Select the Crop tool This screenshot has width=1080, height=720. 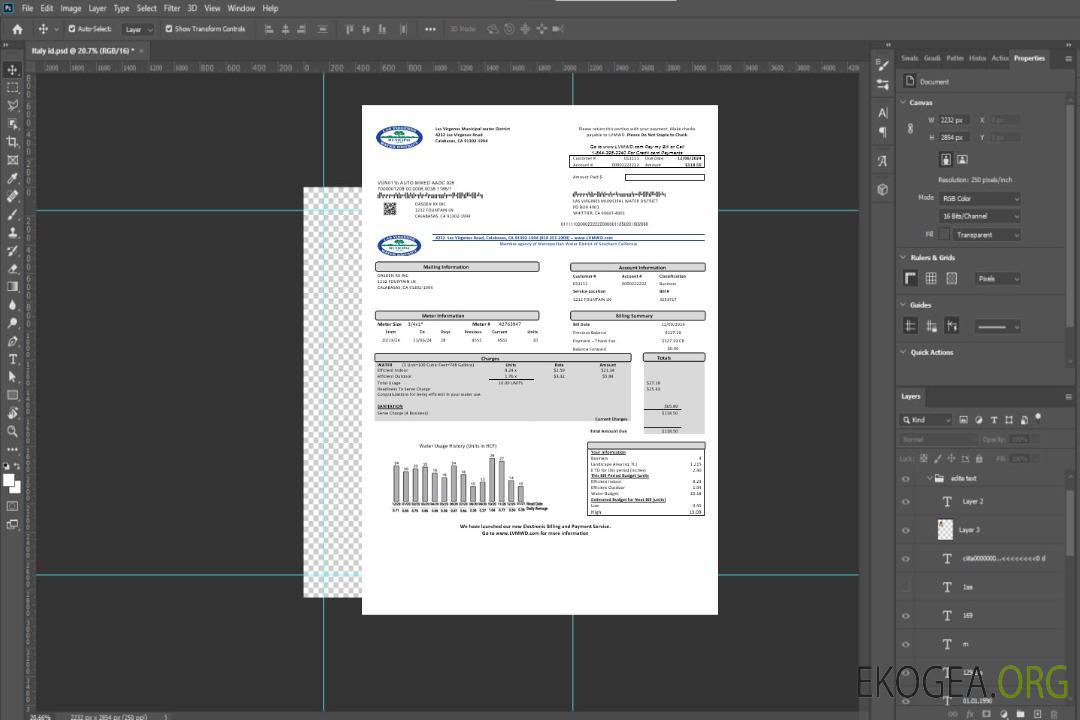[x=12, y=142]
